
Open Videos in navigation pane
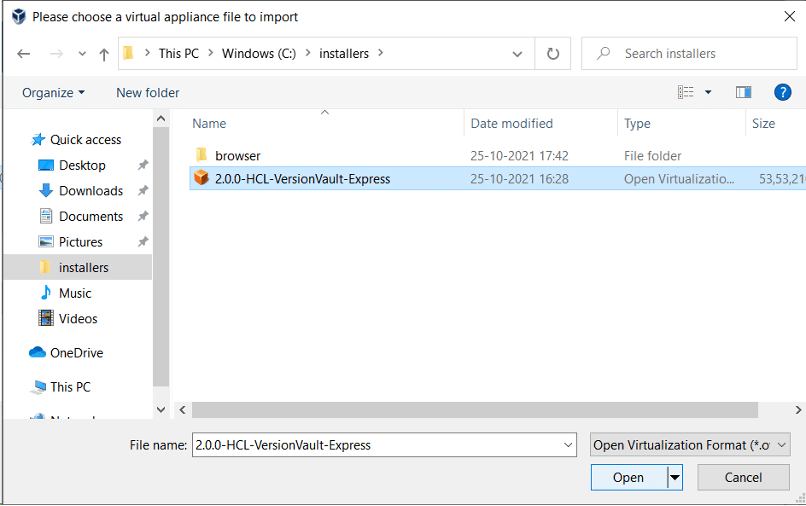click(x=78, y=319)
